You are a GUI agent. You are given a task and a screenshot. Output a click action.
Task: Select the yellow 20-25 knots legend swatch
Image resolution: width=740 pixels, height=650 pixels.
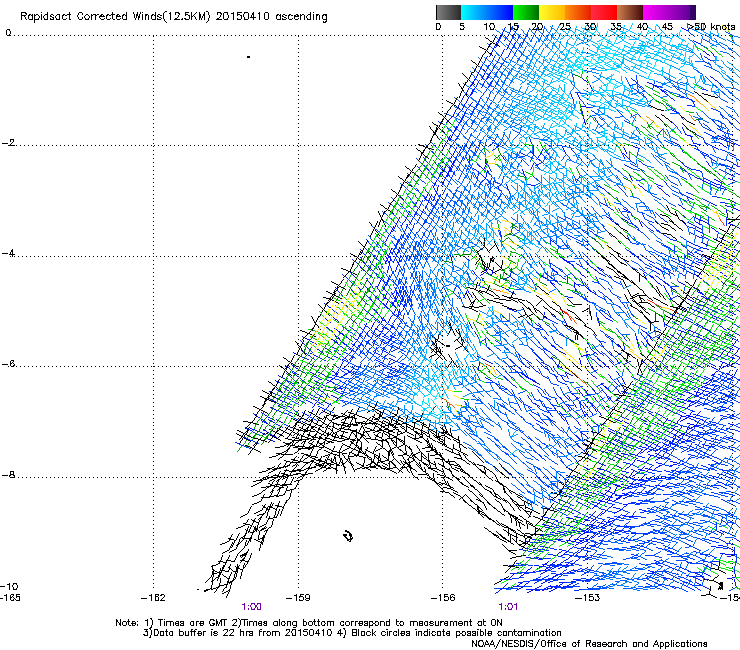pyautogui.click(x=552, y=12)
